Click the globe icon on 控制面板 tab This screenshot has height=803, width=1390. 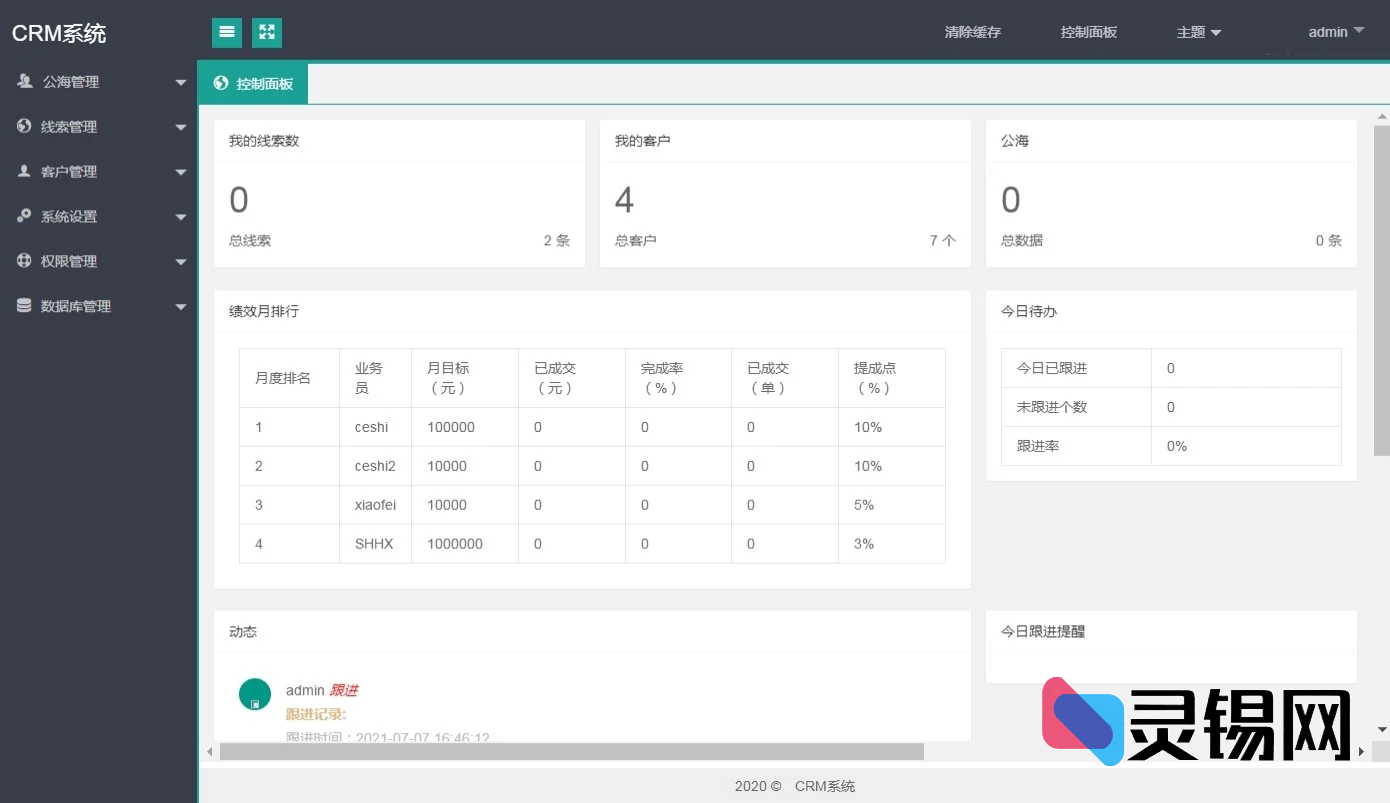(220, 84)
